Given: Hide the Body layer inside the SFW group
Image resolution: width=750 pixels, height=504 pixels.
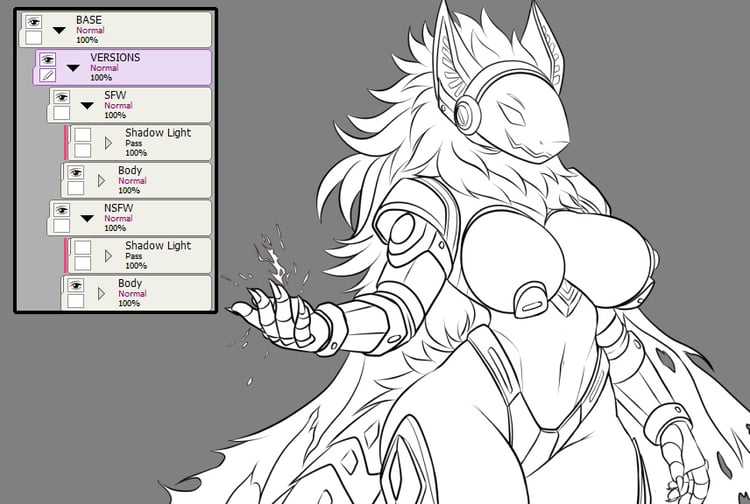Looking at the screenshot, I should [x=76, y=172].
